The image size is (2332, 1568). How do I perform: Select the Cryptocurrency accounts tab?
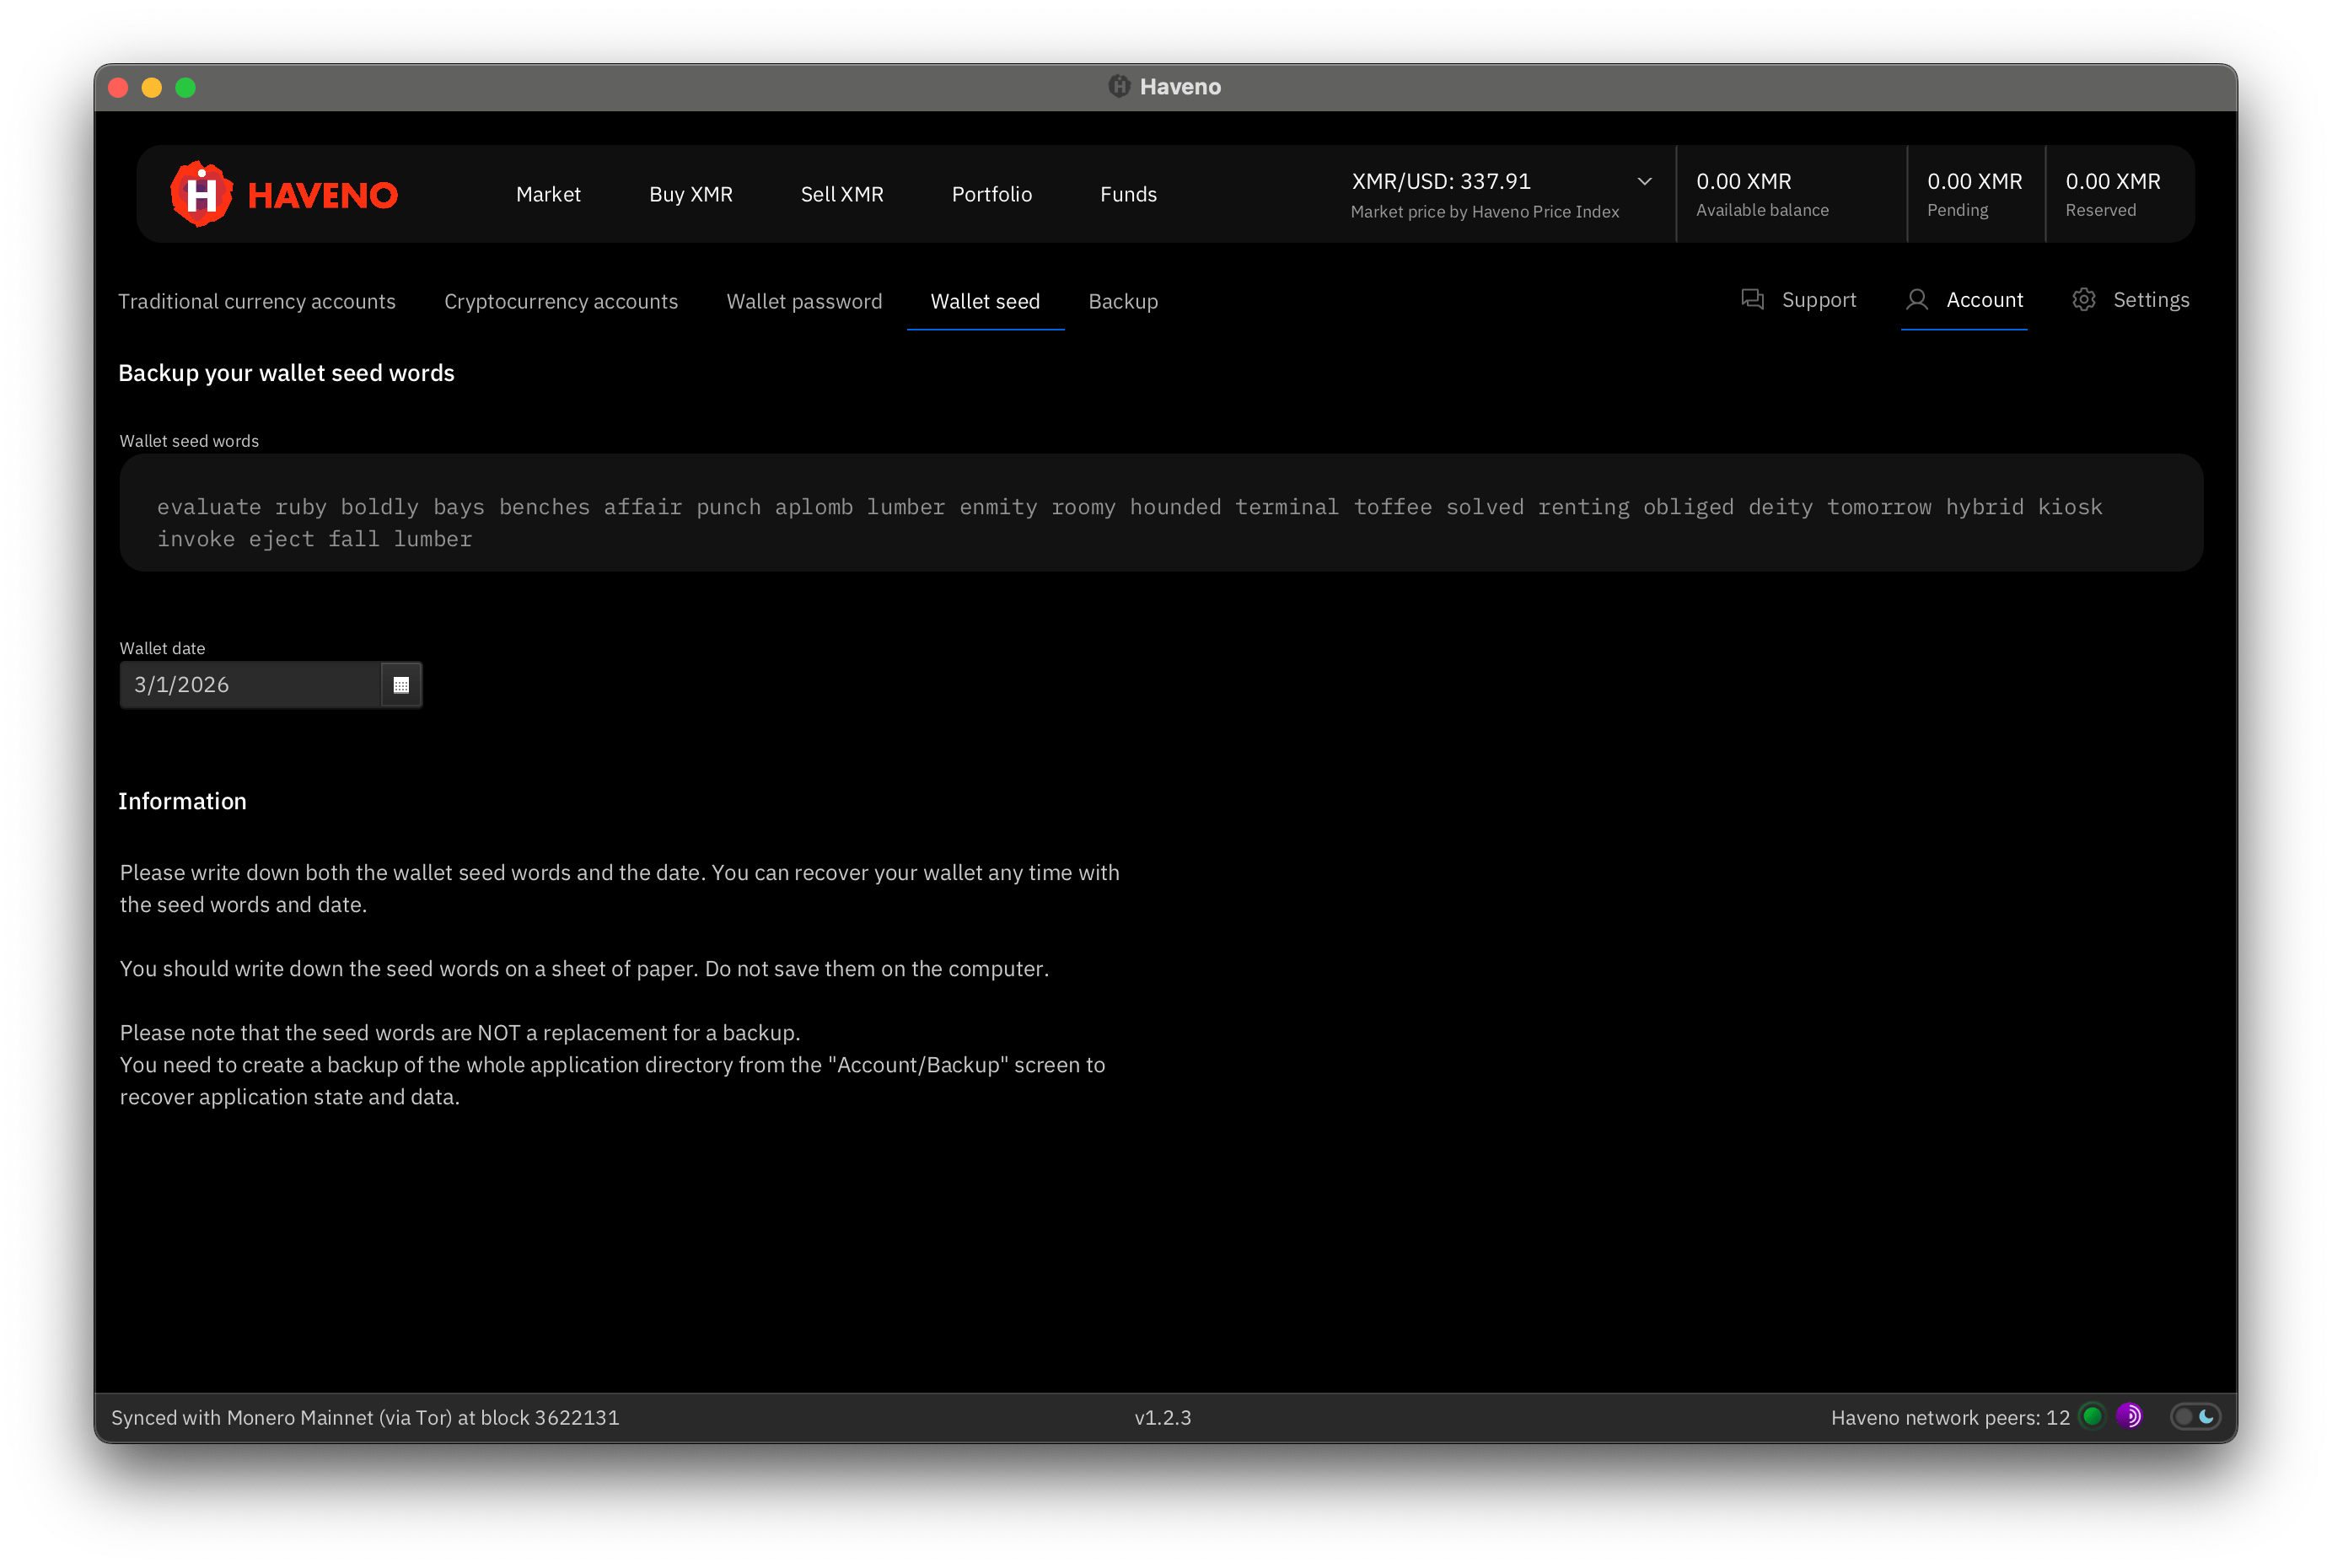pyautogui.click(x=561, y=301)
